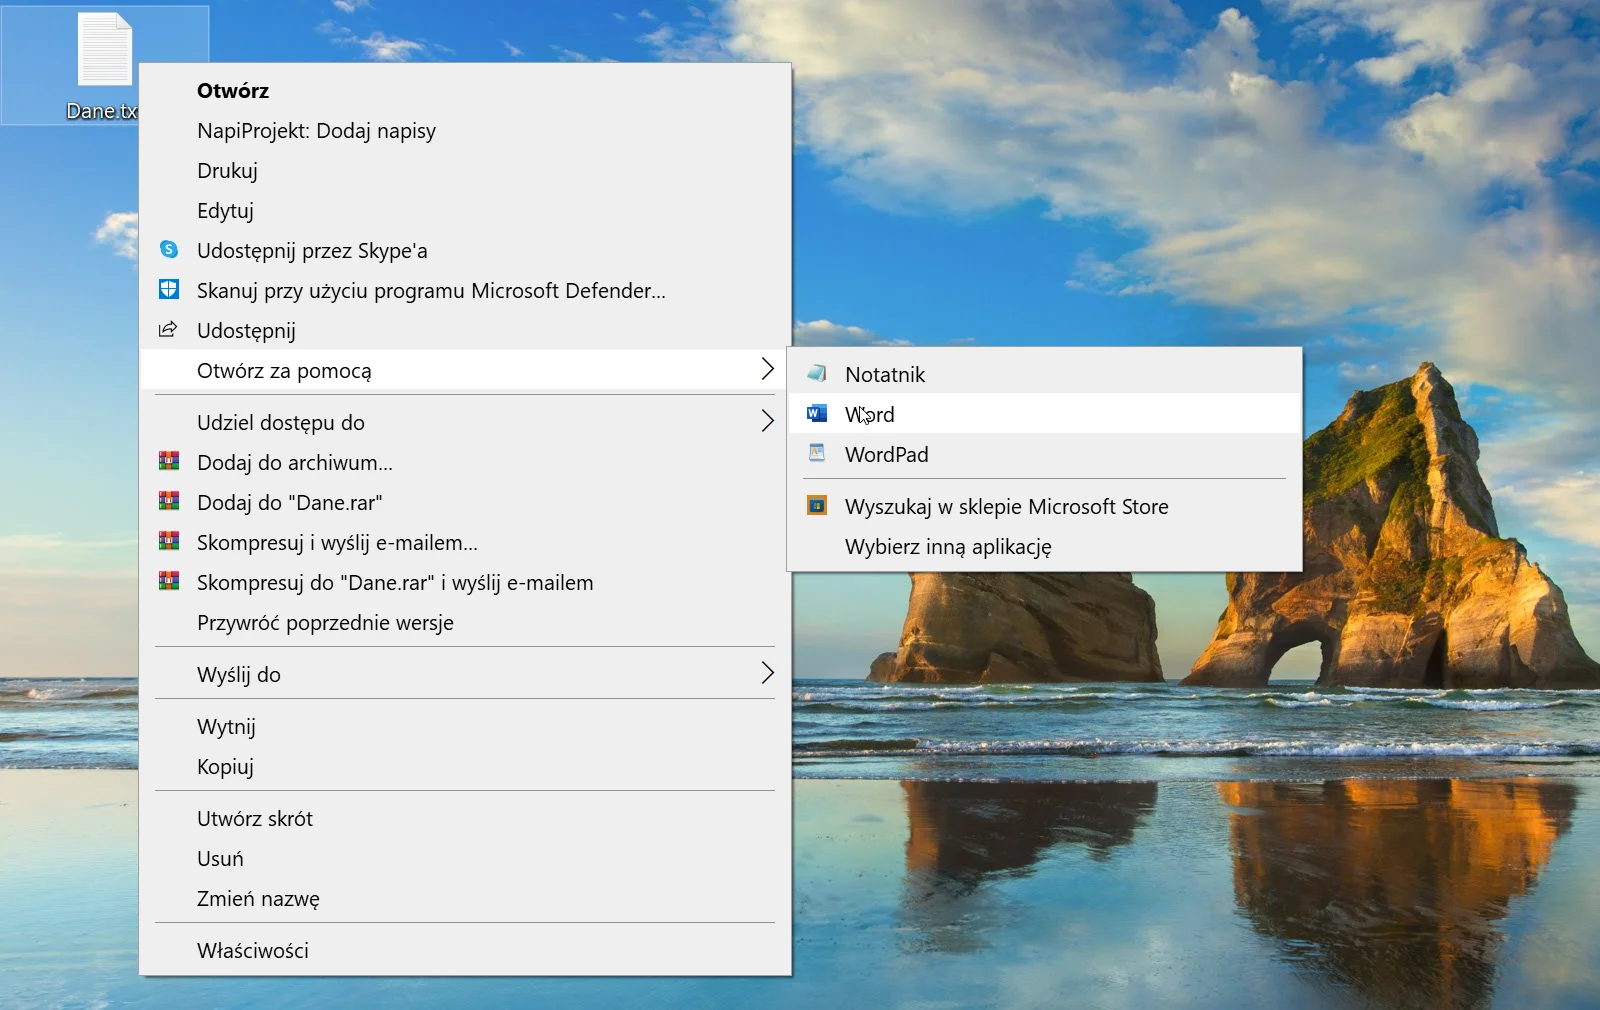This screenshot has height=1010, width=1600.
Task: Click the WinRAR icon beside Dodaj do archiwum
Action: click(x=169, y=461)
